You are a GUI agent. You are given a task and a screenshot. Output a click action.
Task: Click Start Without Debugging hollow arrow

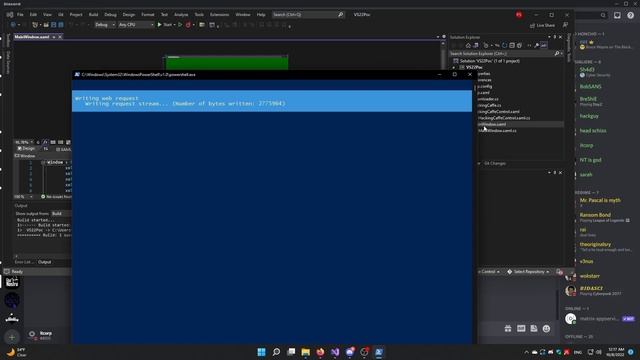(180, 25)
